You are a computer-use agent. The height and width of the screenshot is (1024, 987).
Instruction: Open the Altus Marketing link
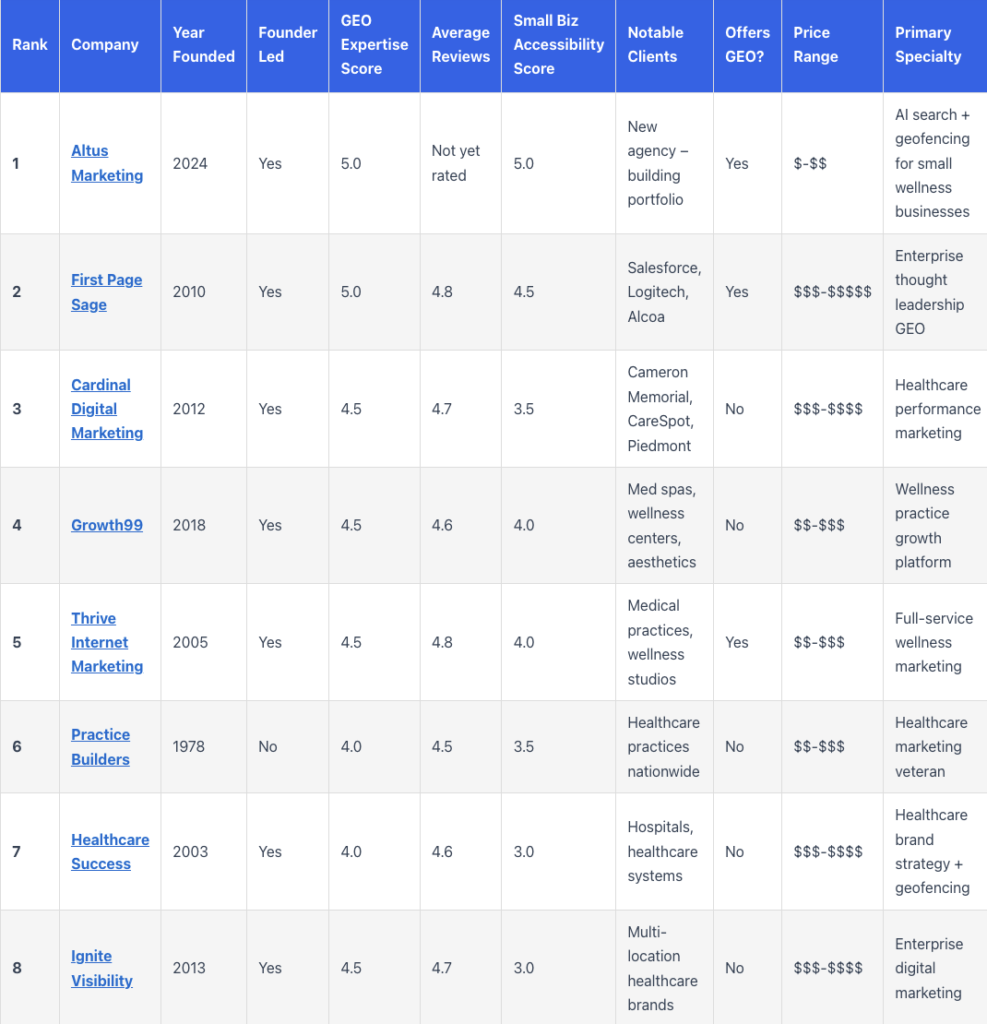pos(107,163)
